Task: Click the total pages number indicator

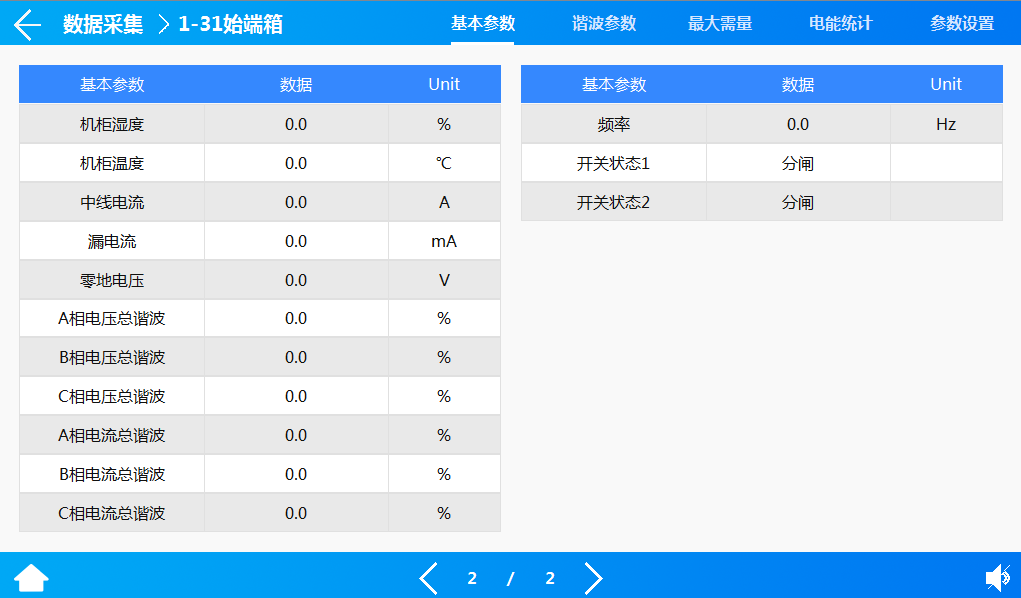Action: pyautogui.click(x=550, y=578)
